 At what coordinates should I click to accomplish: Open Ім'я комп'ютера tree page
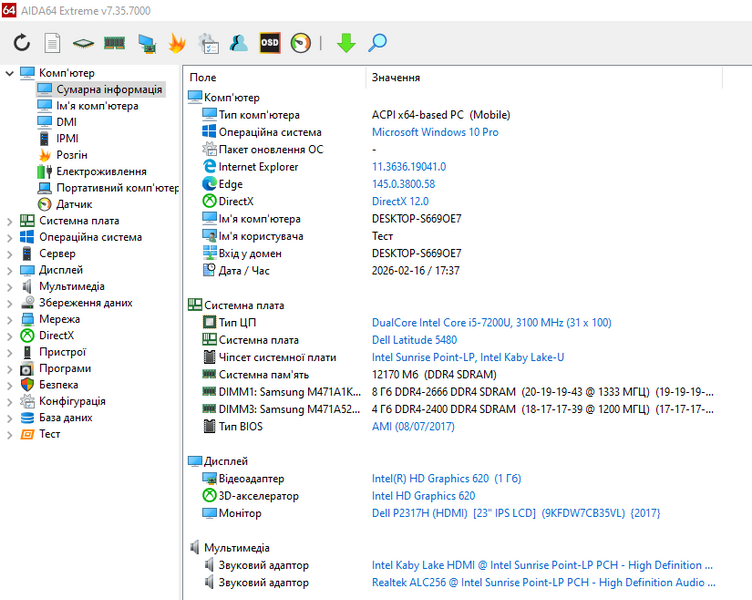click(88, 106)
